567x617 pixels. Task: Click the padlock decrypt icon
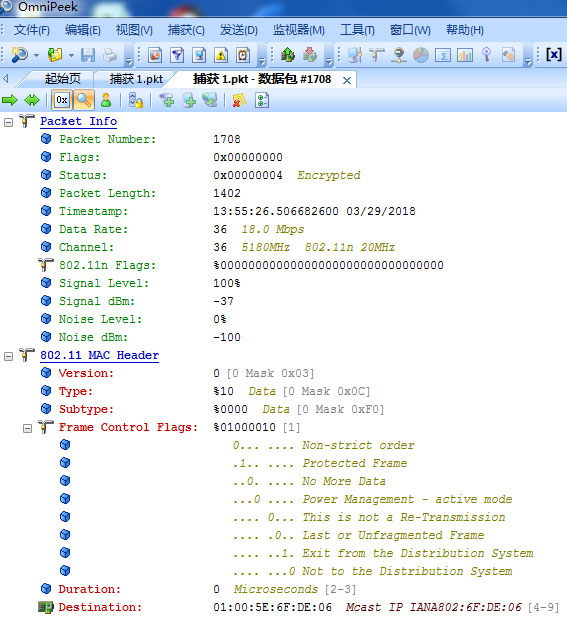[136, 100]
